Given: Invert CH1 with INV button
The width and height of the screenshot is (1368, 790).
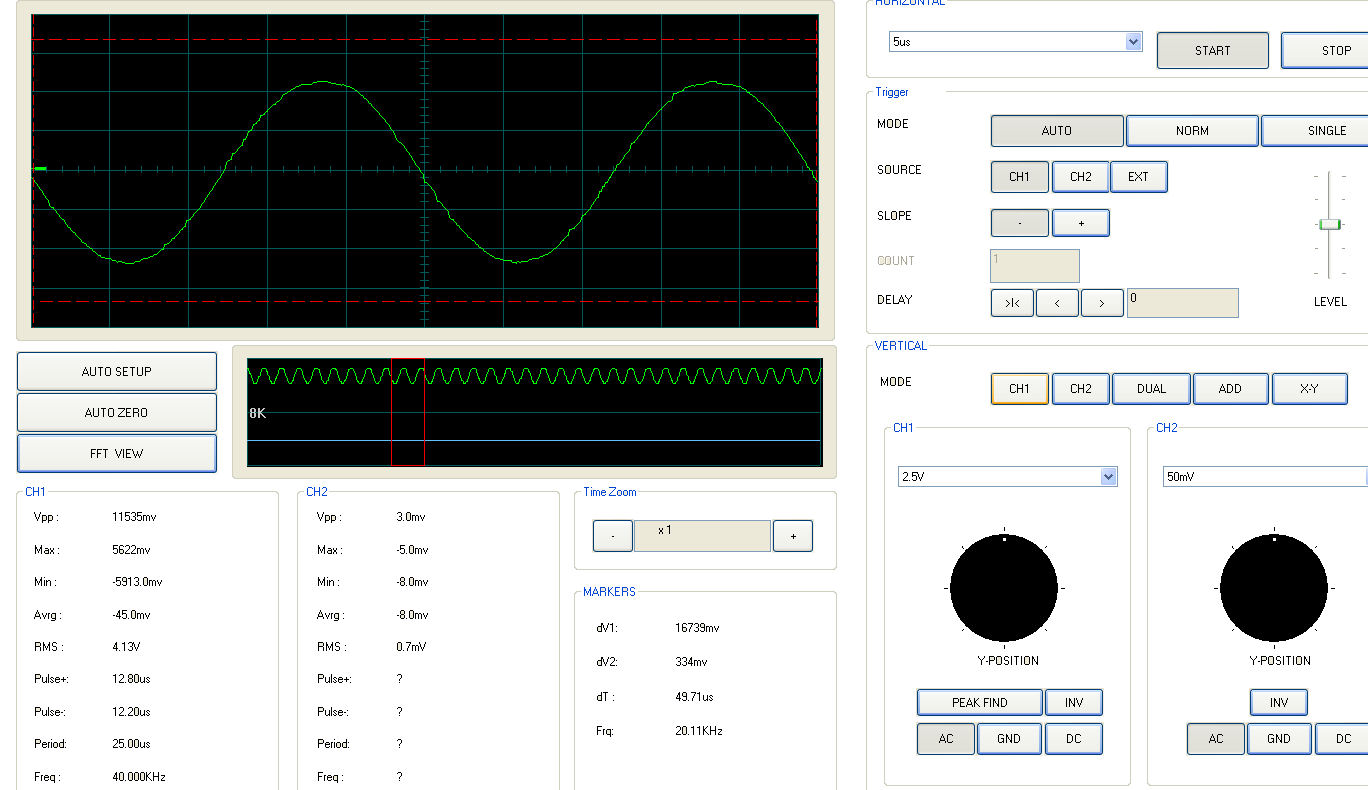Looking at the screenshot, I should pyautogui.click(x=1074, y=703).
